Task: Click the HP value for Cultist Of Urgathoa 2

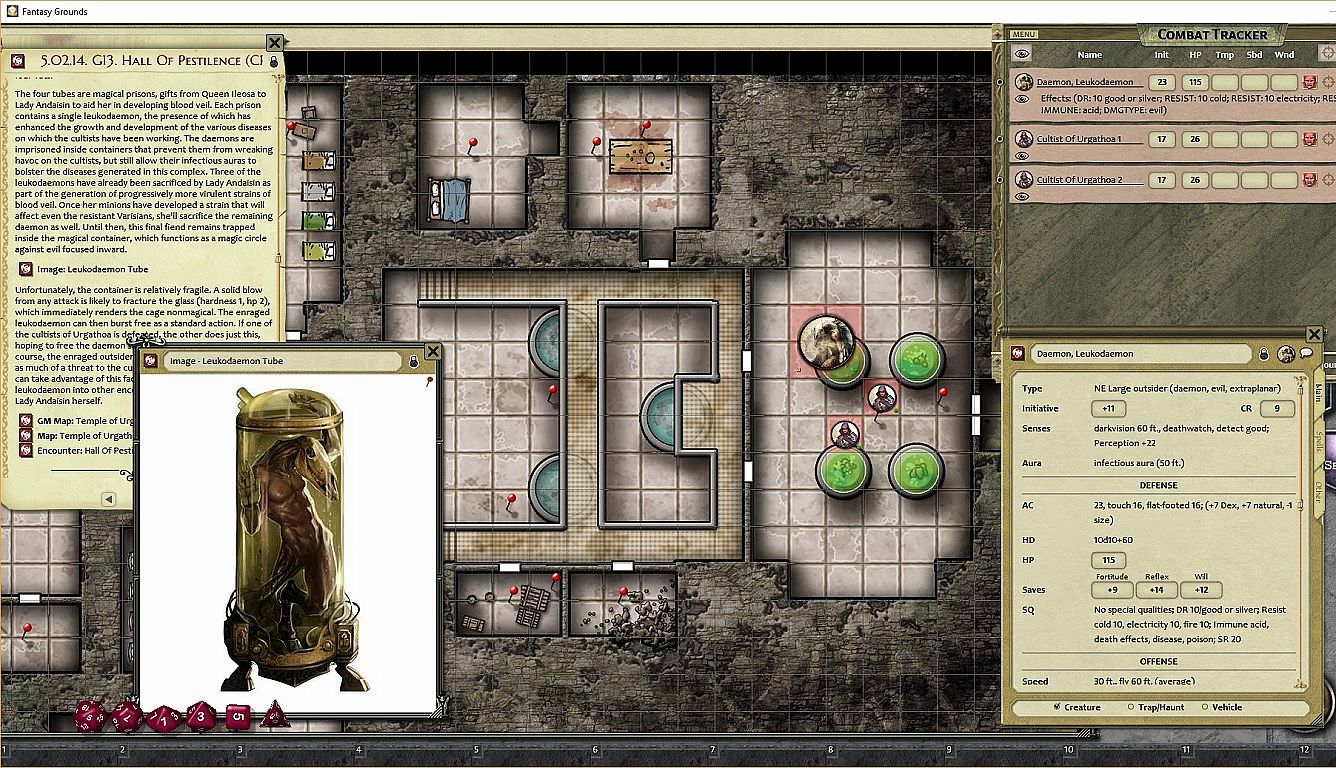Action: [1194, 180]
